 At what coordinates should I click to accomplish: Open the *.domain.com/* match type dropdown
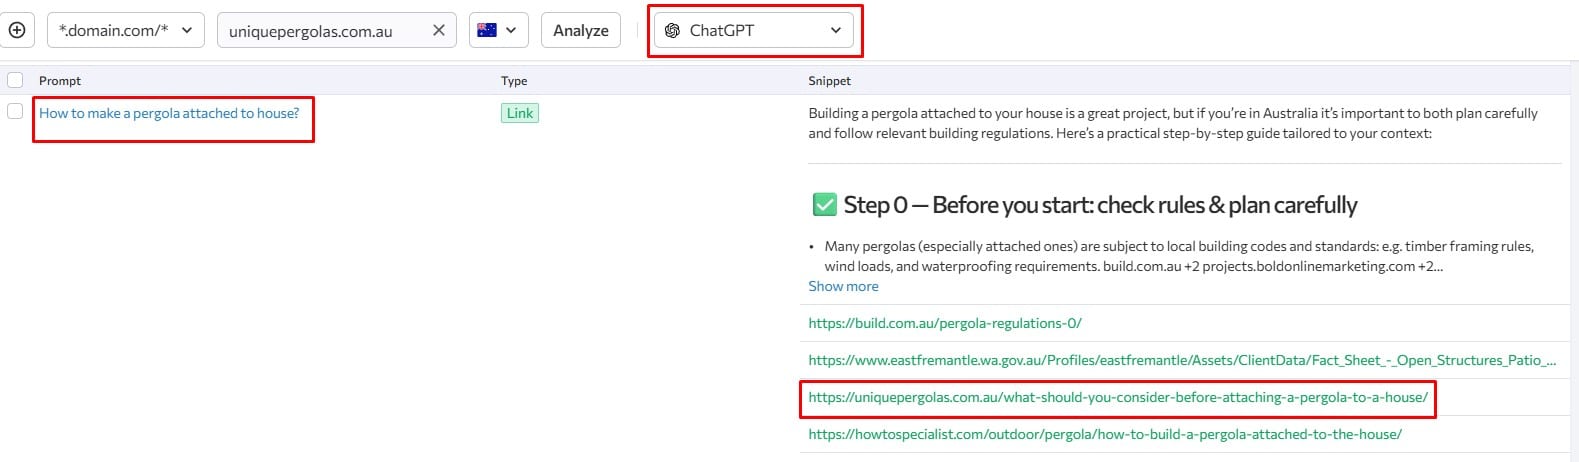[x=125, y=30]
